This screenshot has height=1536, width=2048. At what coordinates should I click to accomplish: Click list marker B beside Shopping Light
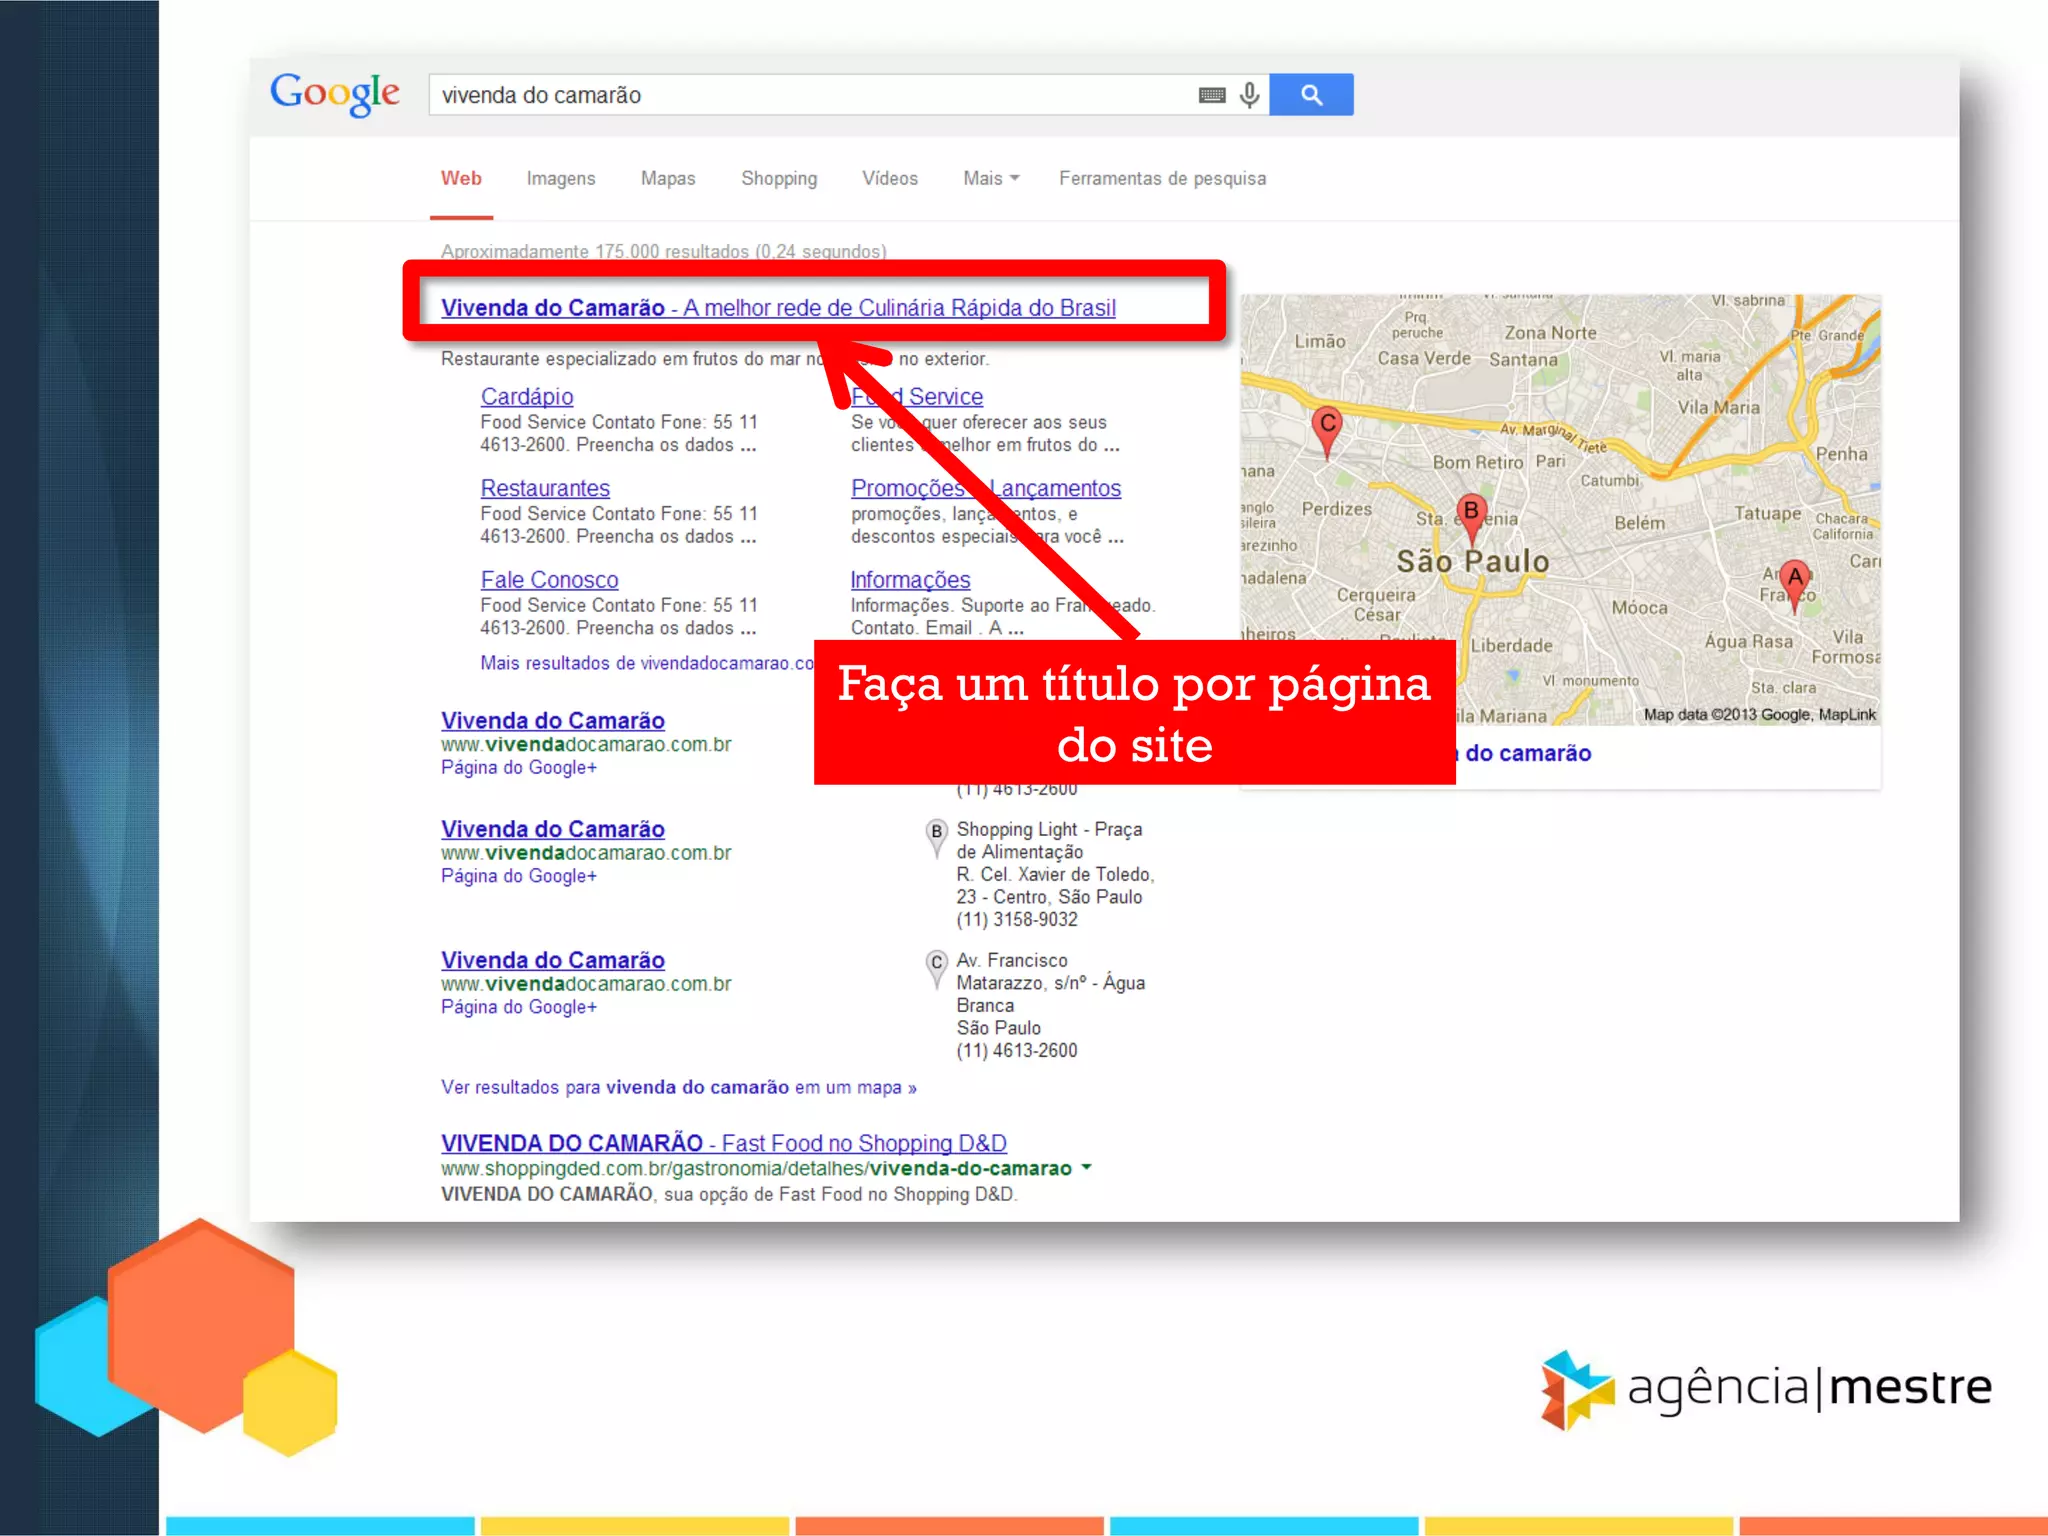pos(936,838)
